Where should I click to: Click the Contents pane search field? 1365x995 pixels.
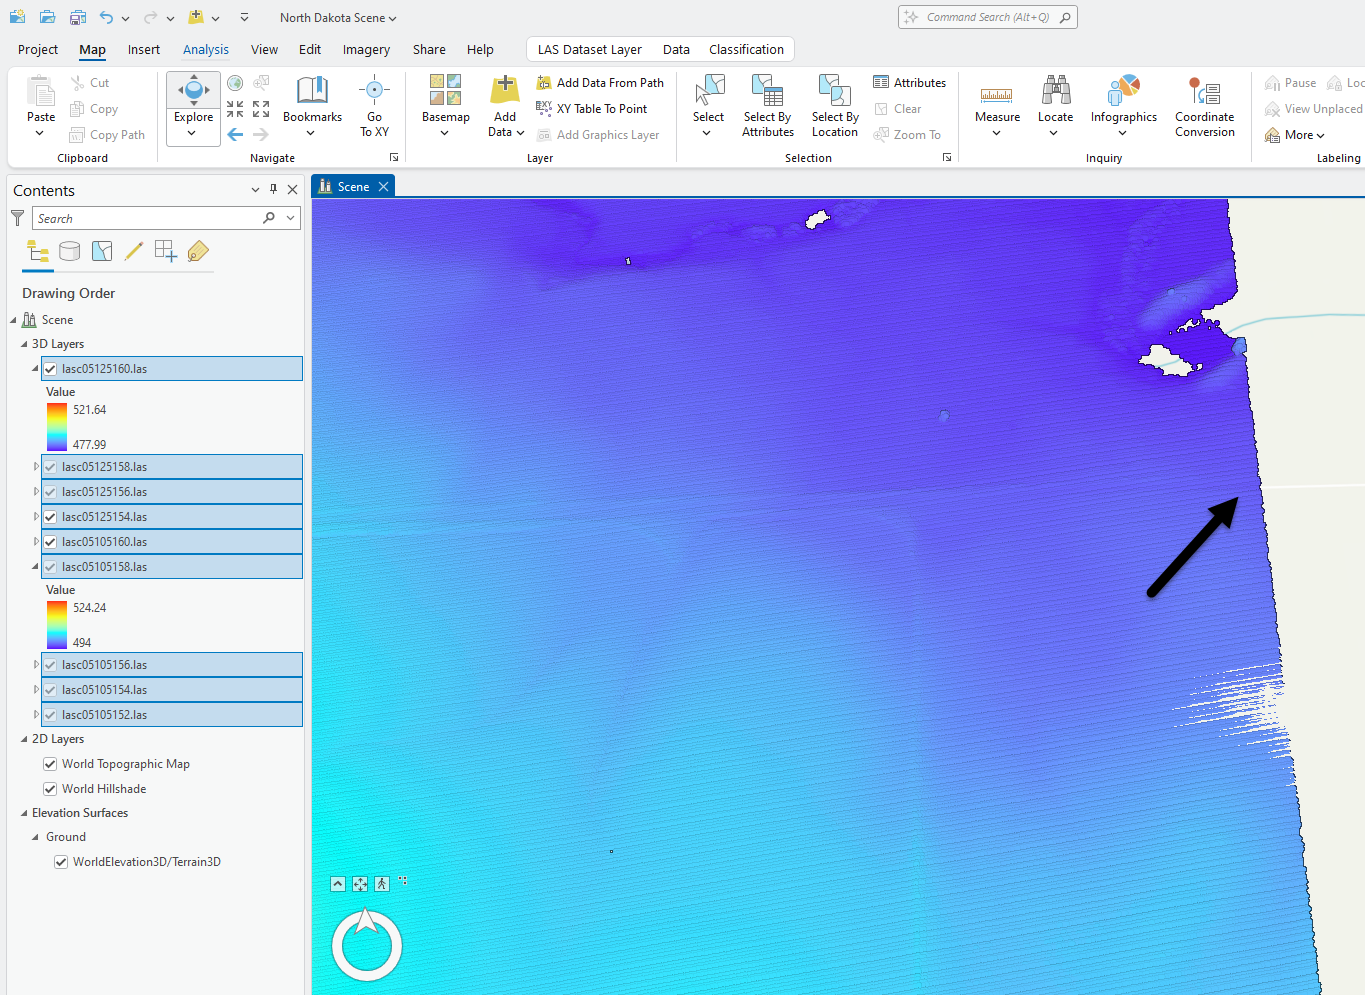pos(146,219)
